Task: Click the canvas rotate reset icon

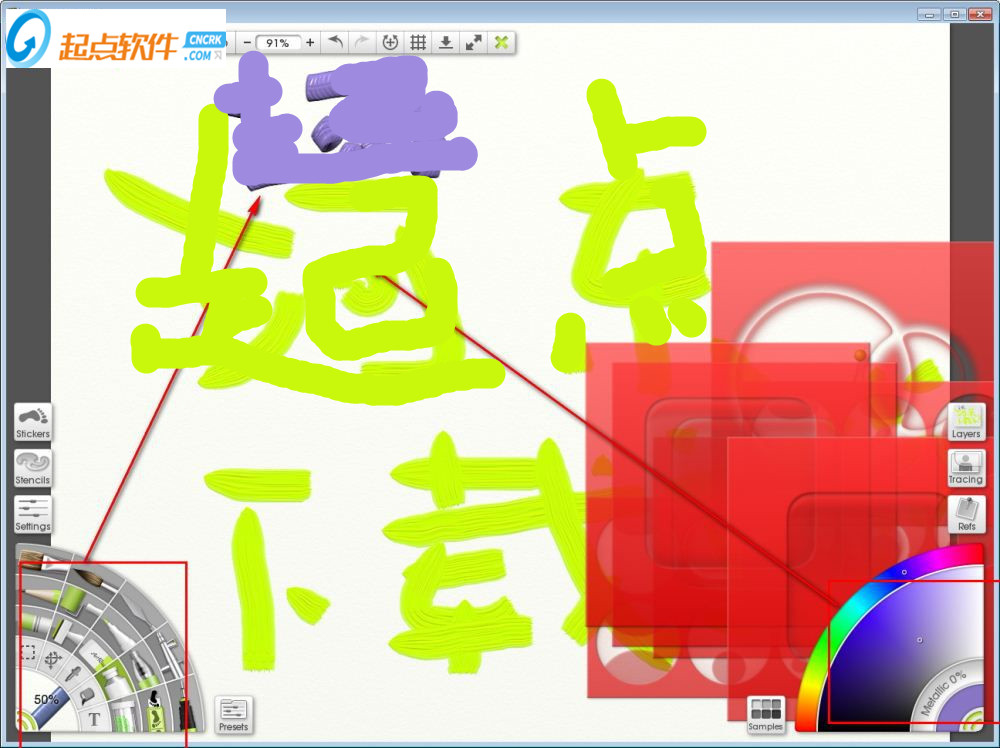Action: click(390, 43)
